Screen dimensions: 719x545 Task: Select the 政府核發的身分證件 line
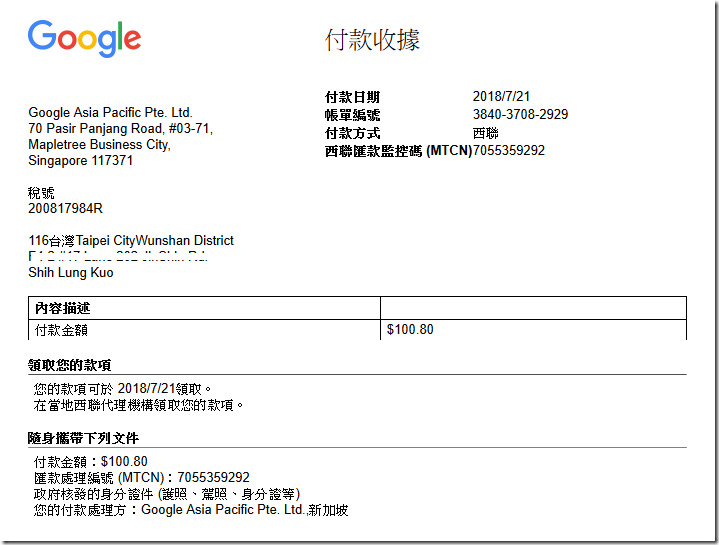167,494
